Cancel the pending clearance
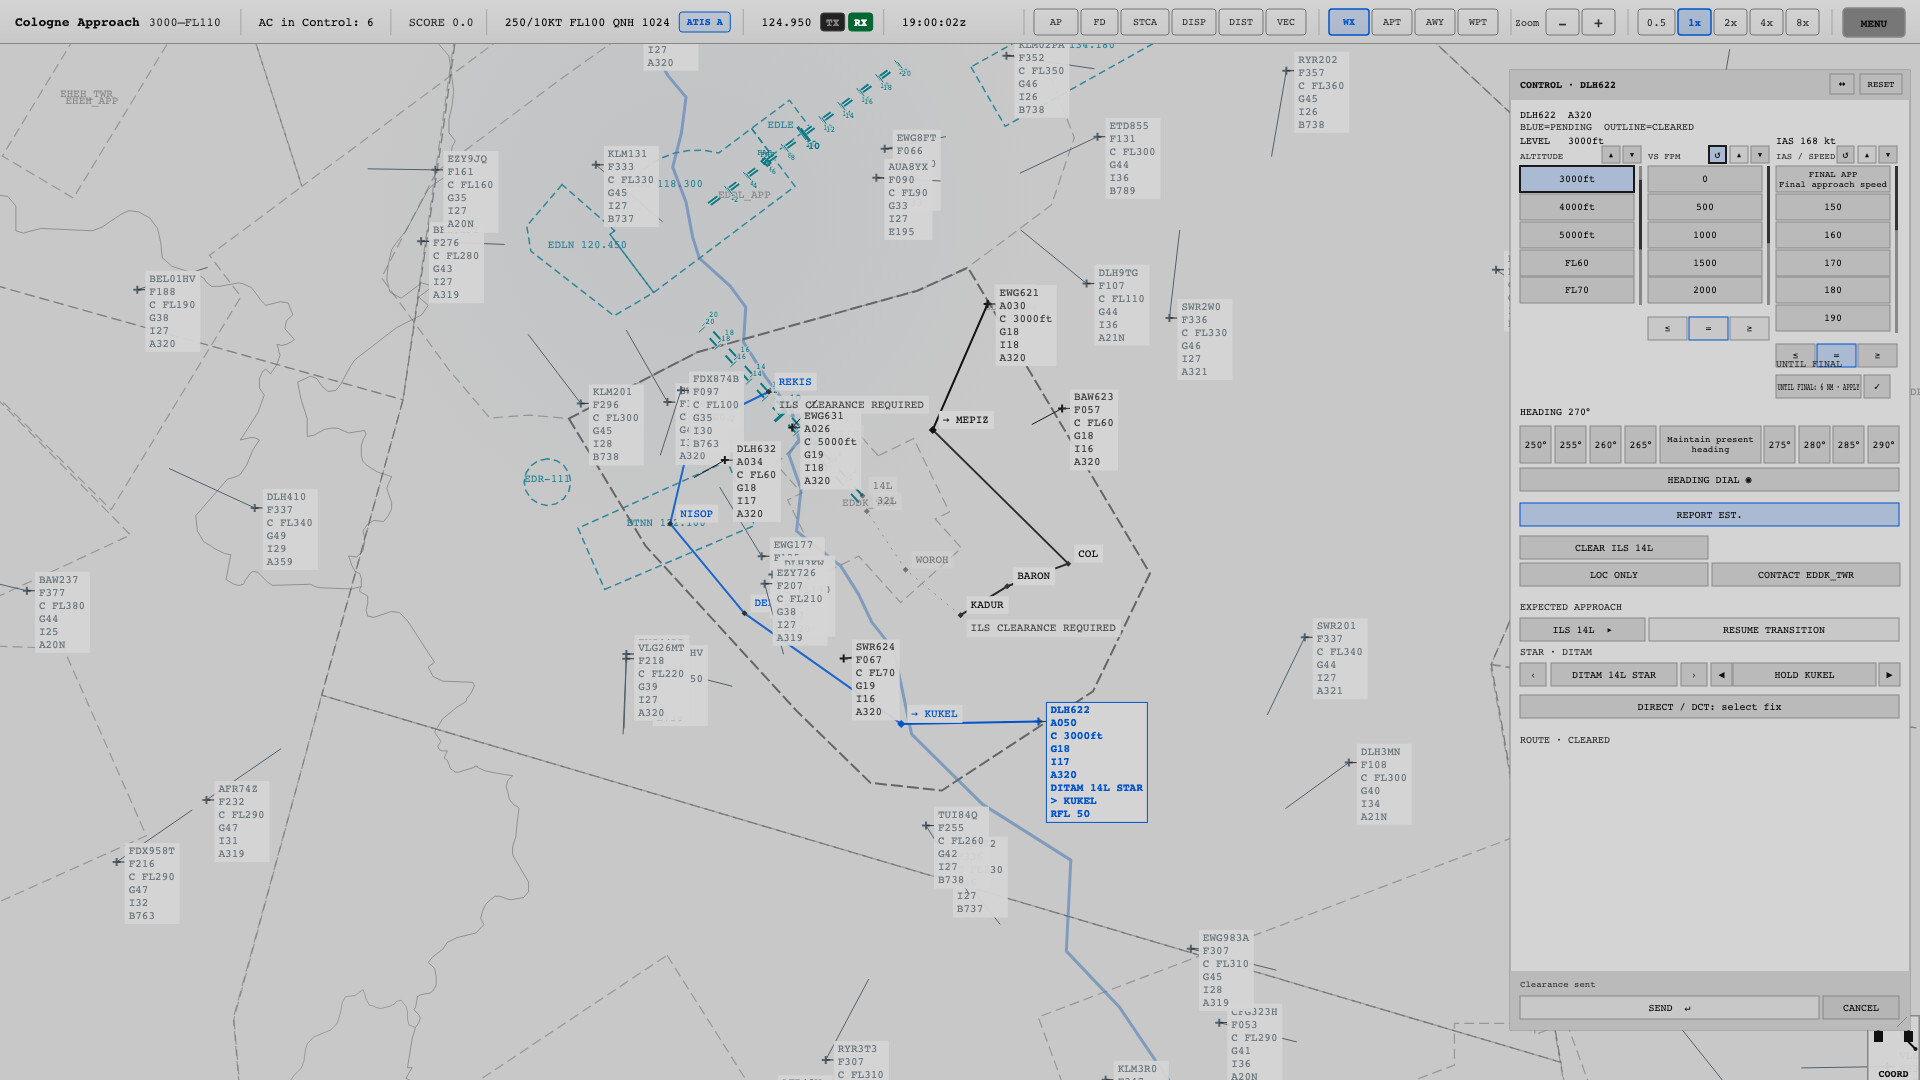 (1861, 1008)
